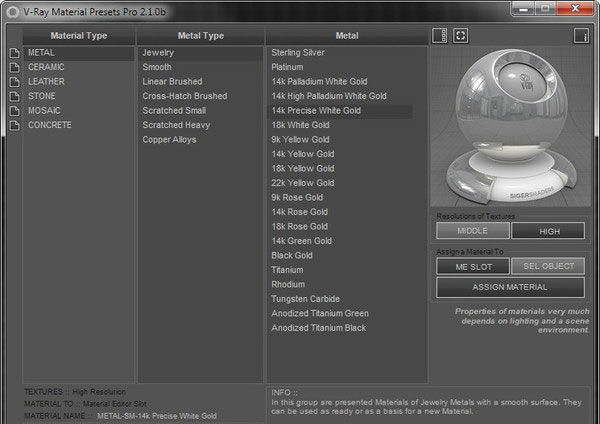
Task: Select 18k Rose Gold
Action: 341,227
